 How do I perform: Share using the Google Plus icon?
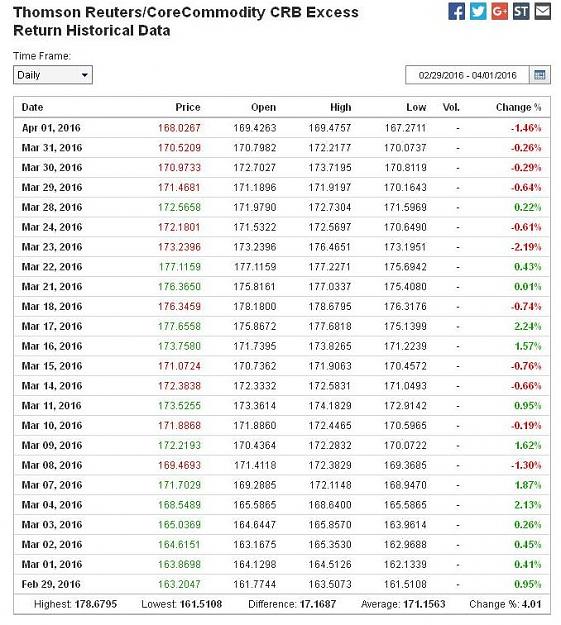tap(499, 11)
